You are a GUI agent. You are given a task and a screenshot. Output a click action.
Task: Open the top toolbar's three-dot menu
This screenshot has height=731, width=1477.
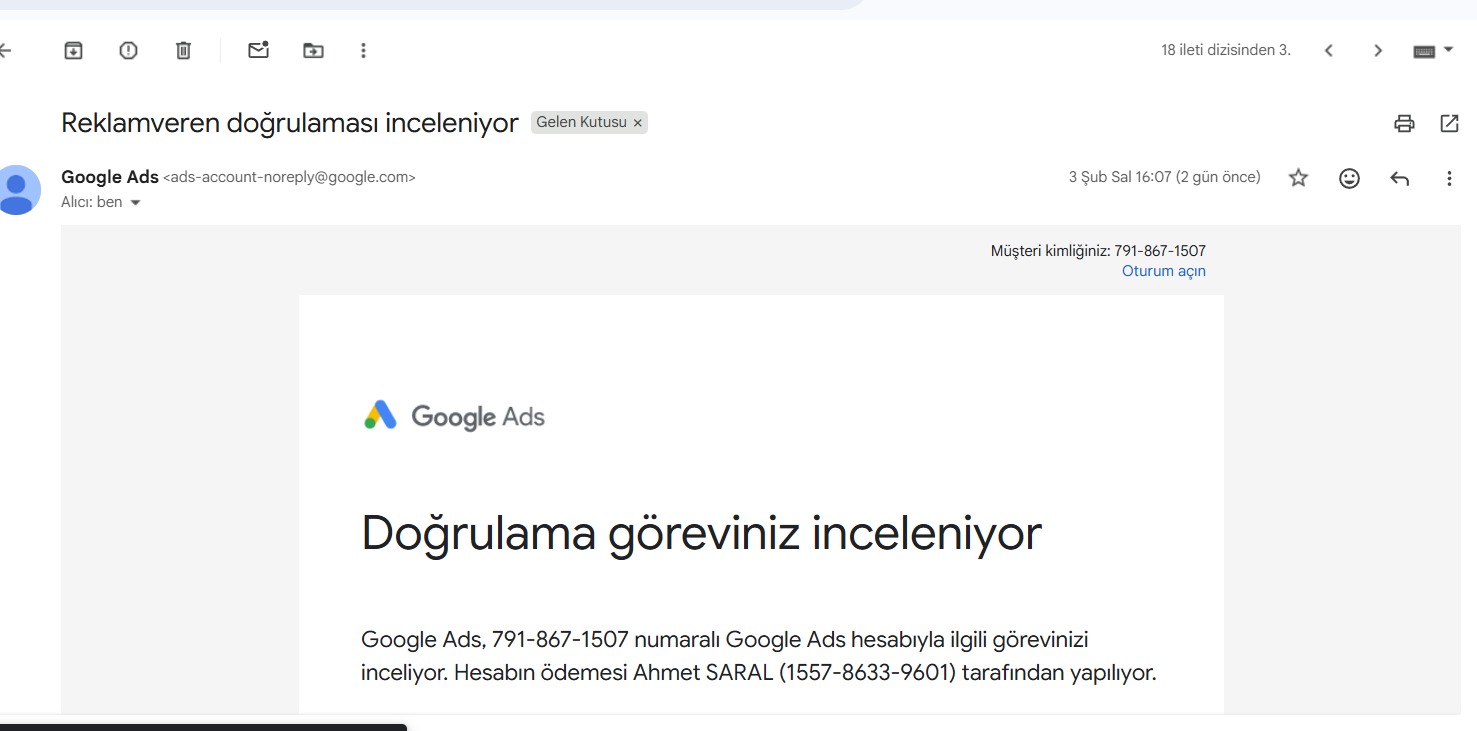363,50
